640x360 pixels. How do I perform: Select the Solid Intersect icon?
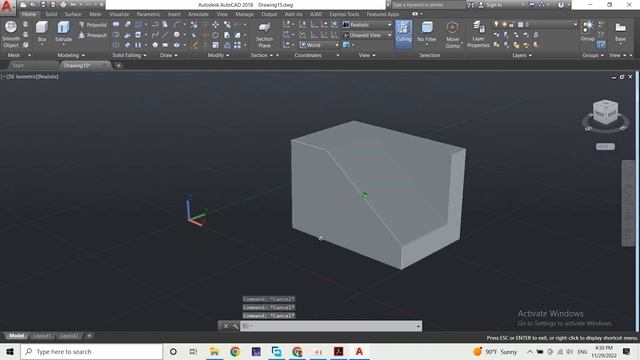116,45
